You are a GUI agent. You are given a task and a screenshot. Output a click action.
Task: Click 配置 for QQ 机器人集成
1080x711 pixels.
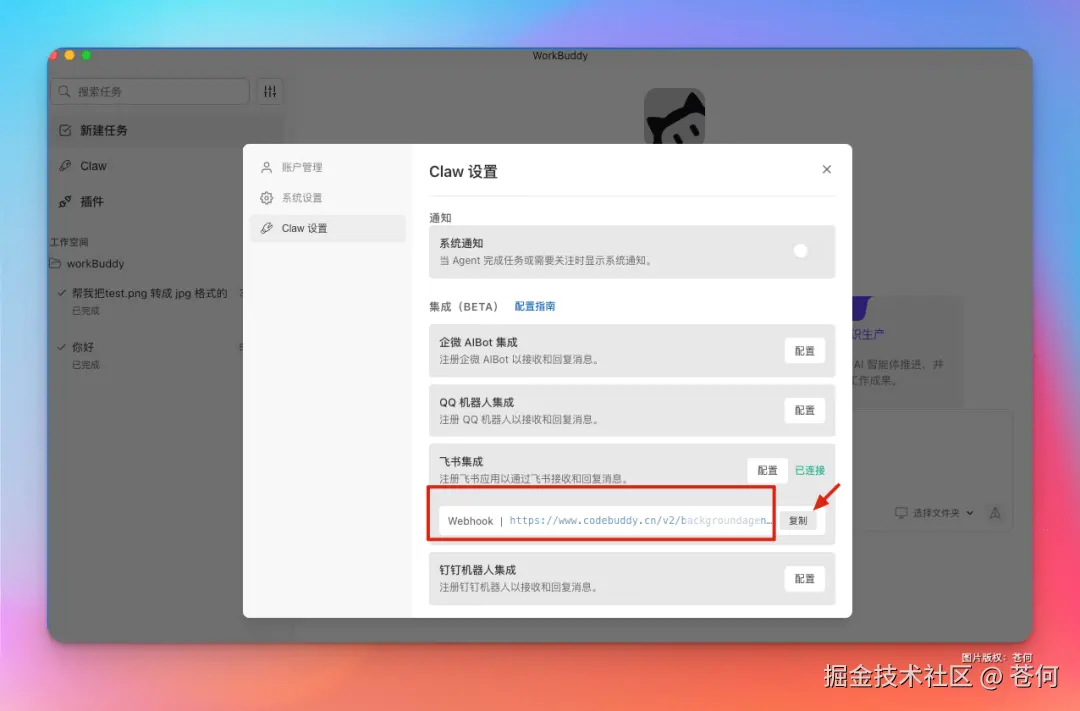[x=805, y=410]
